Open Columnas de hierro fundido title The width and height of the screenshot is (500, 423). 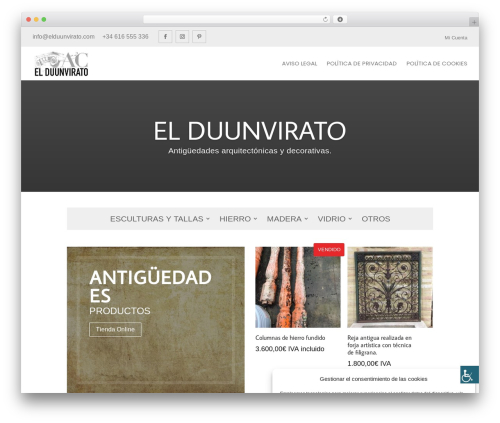point(290,338)
